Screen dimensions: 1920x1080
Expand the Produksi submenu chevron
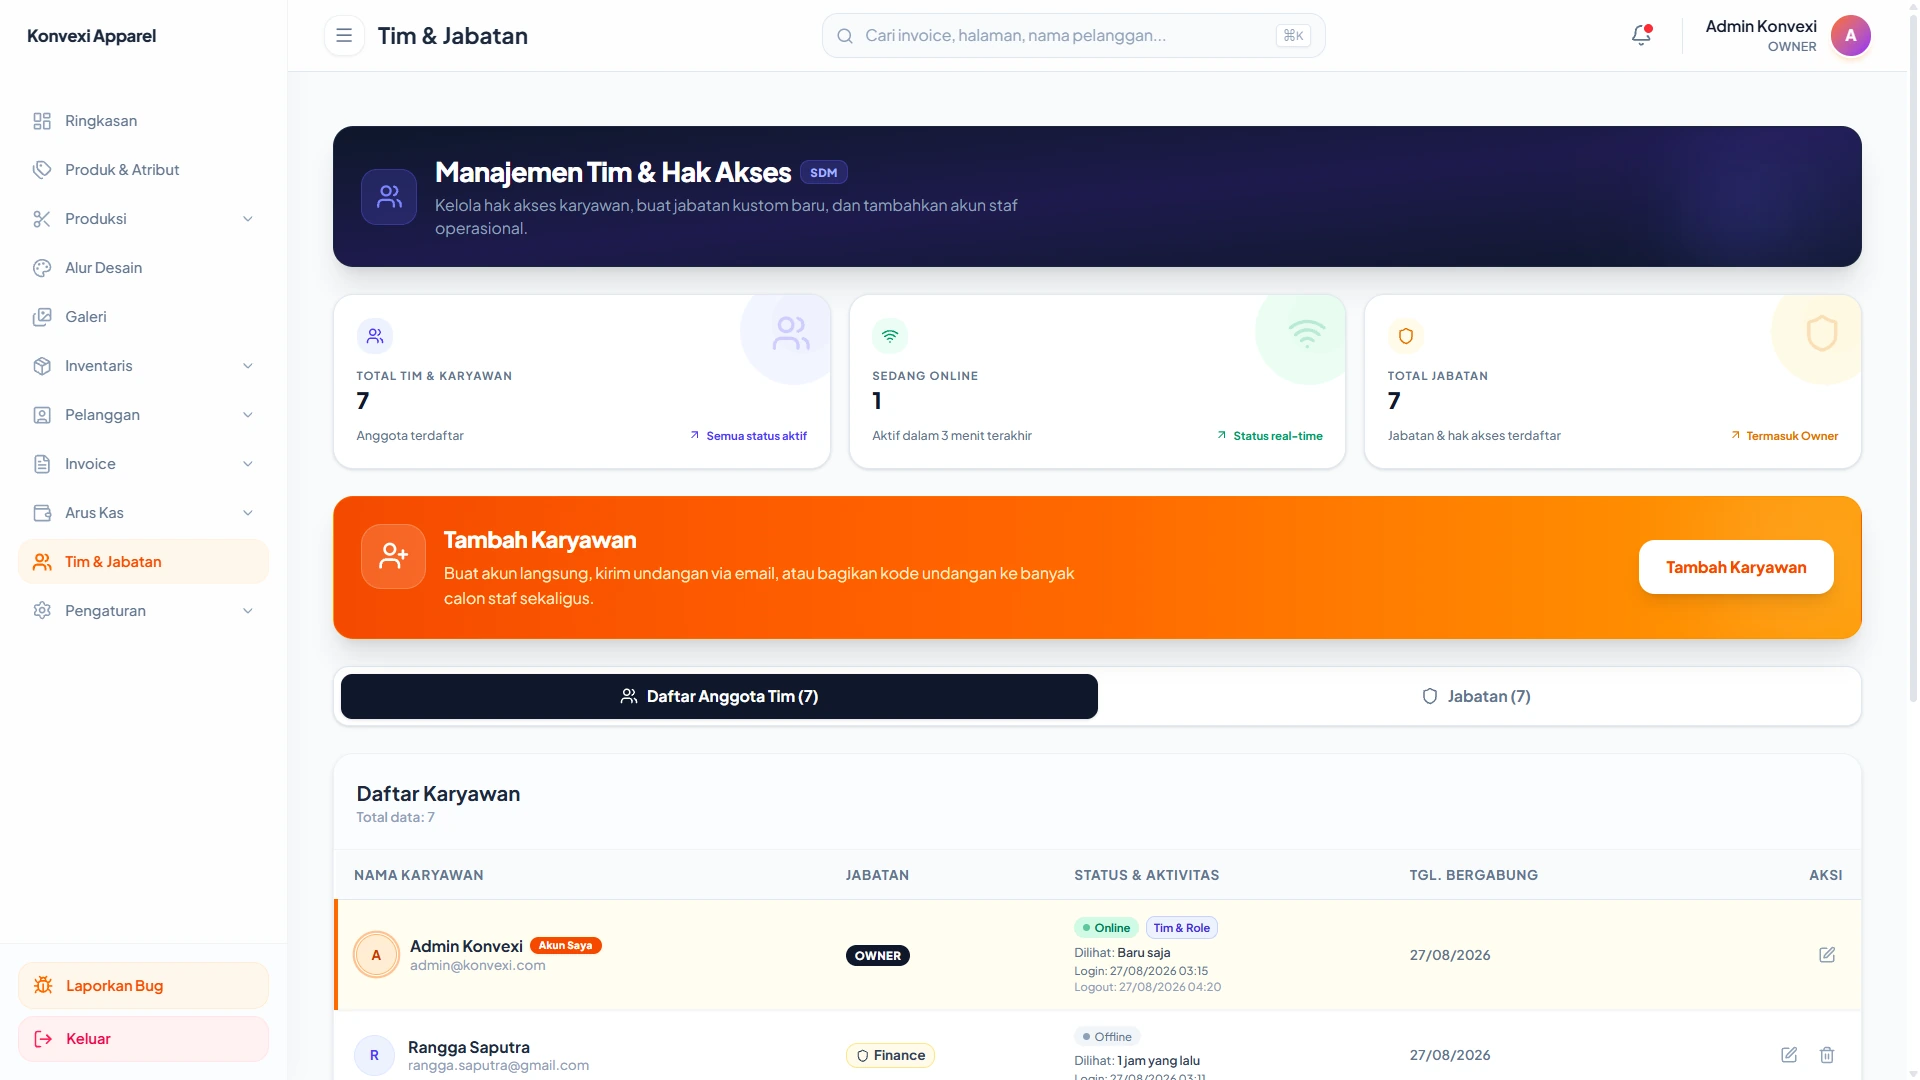(x=248, y=219)
